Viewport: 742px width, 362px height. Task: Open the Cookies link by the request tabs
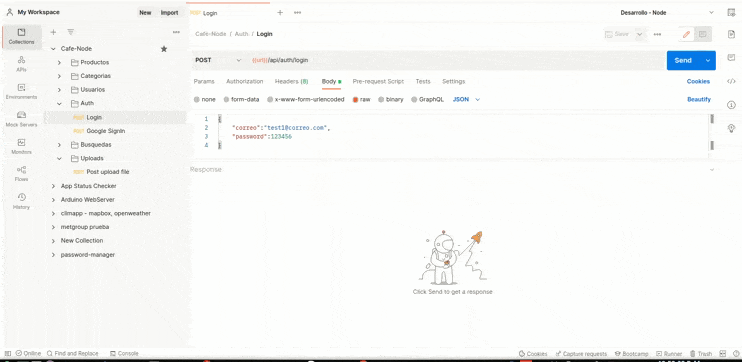point(698,81)
